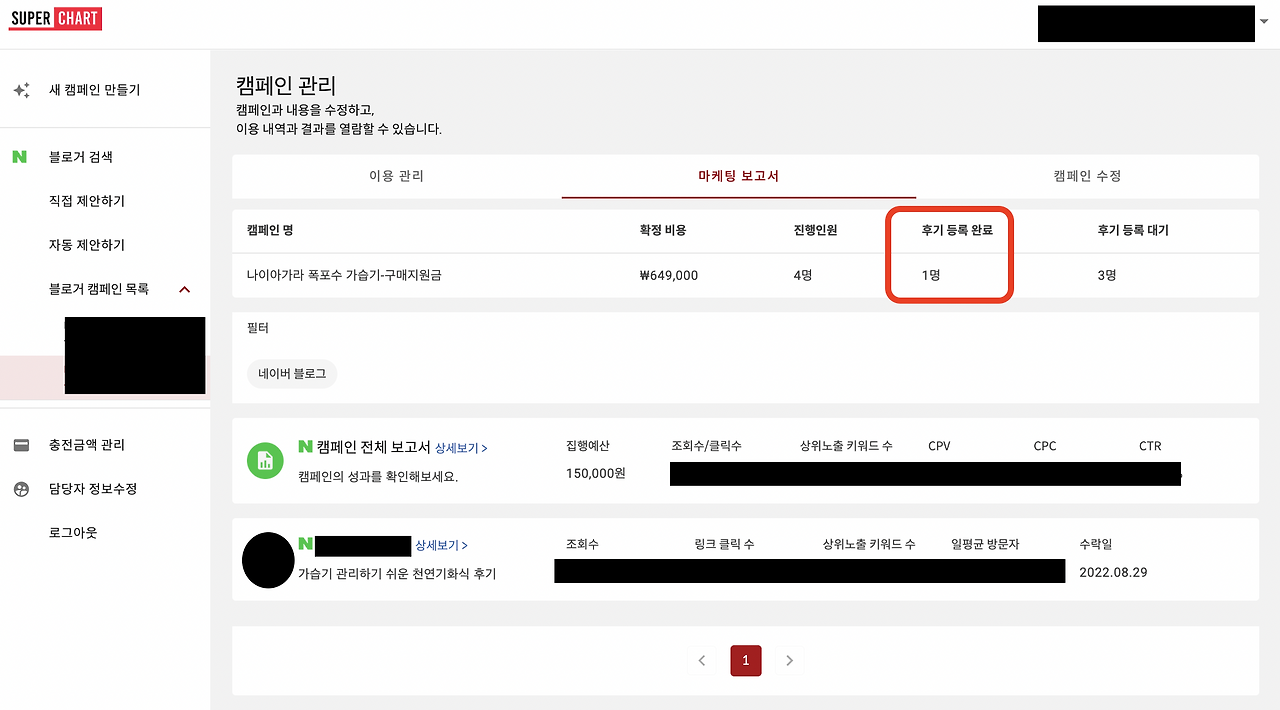Select the green report document icon
Image resolution: width=1280 pixels, height=710 pixels.
point(265,460)
